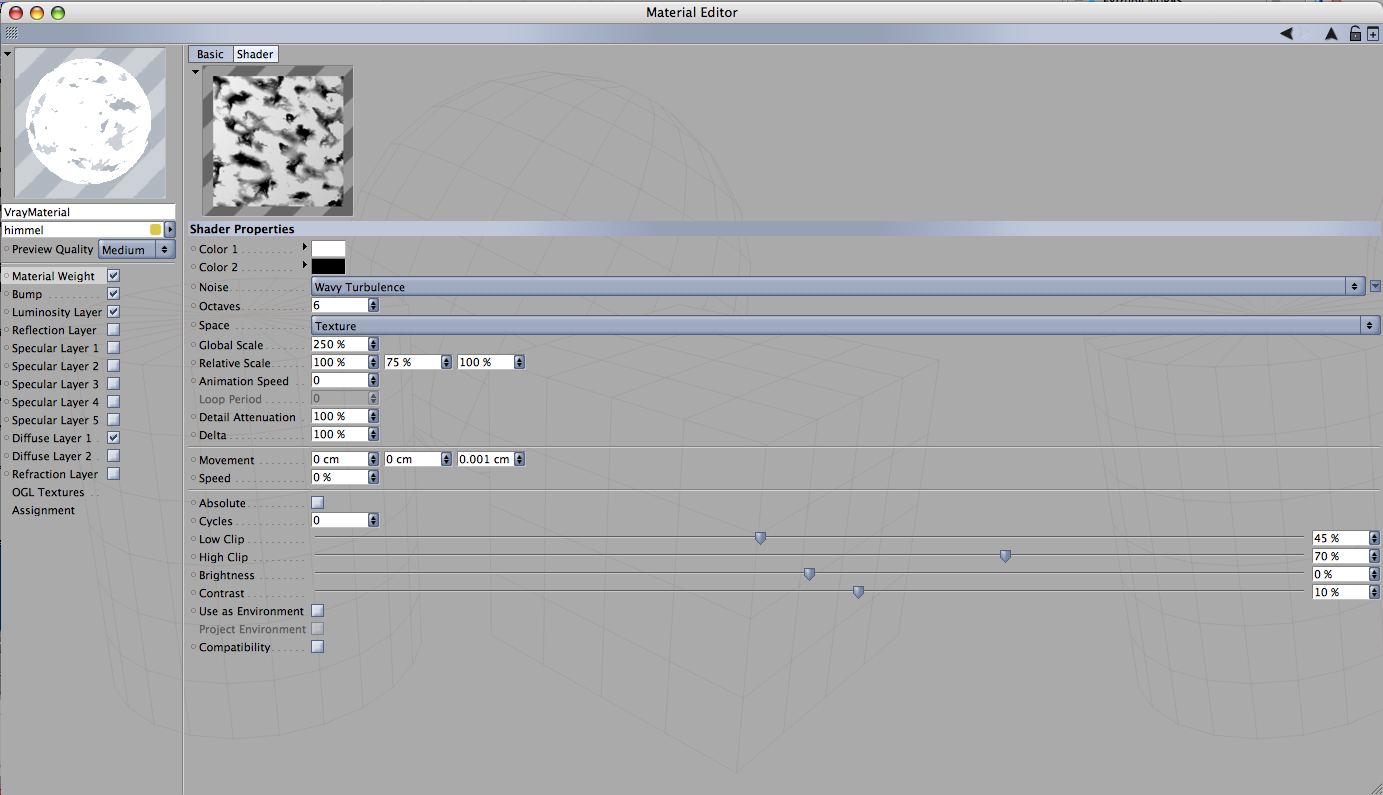Click the Contrast slider handle
This screenshot has width=1383, height=795.
(858, 592)
